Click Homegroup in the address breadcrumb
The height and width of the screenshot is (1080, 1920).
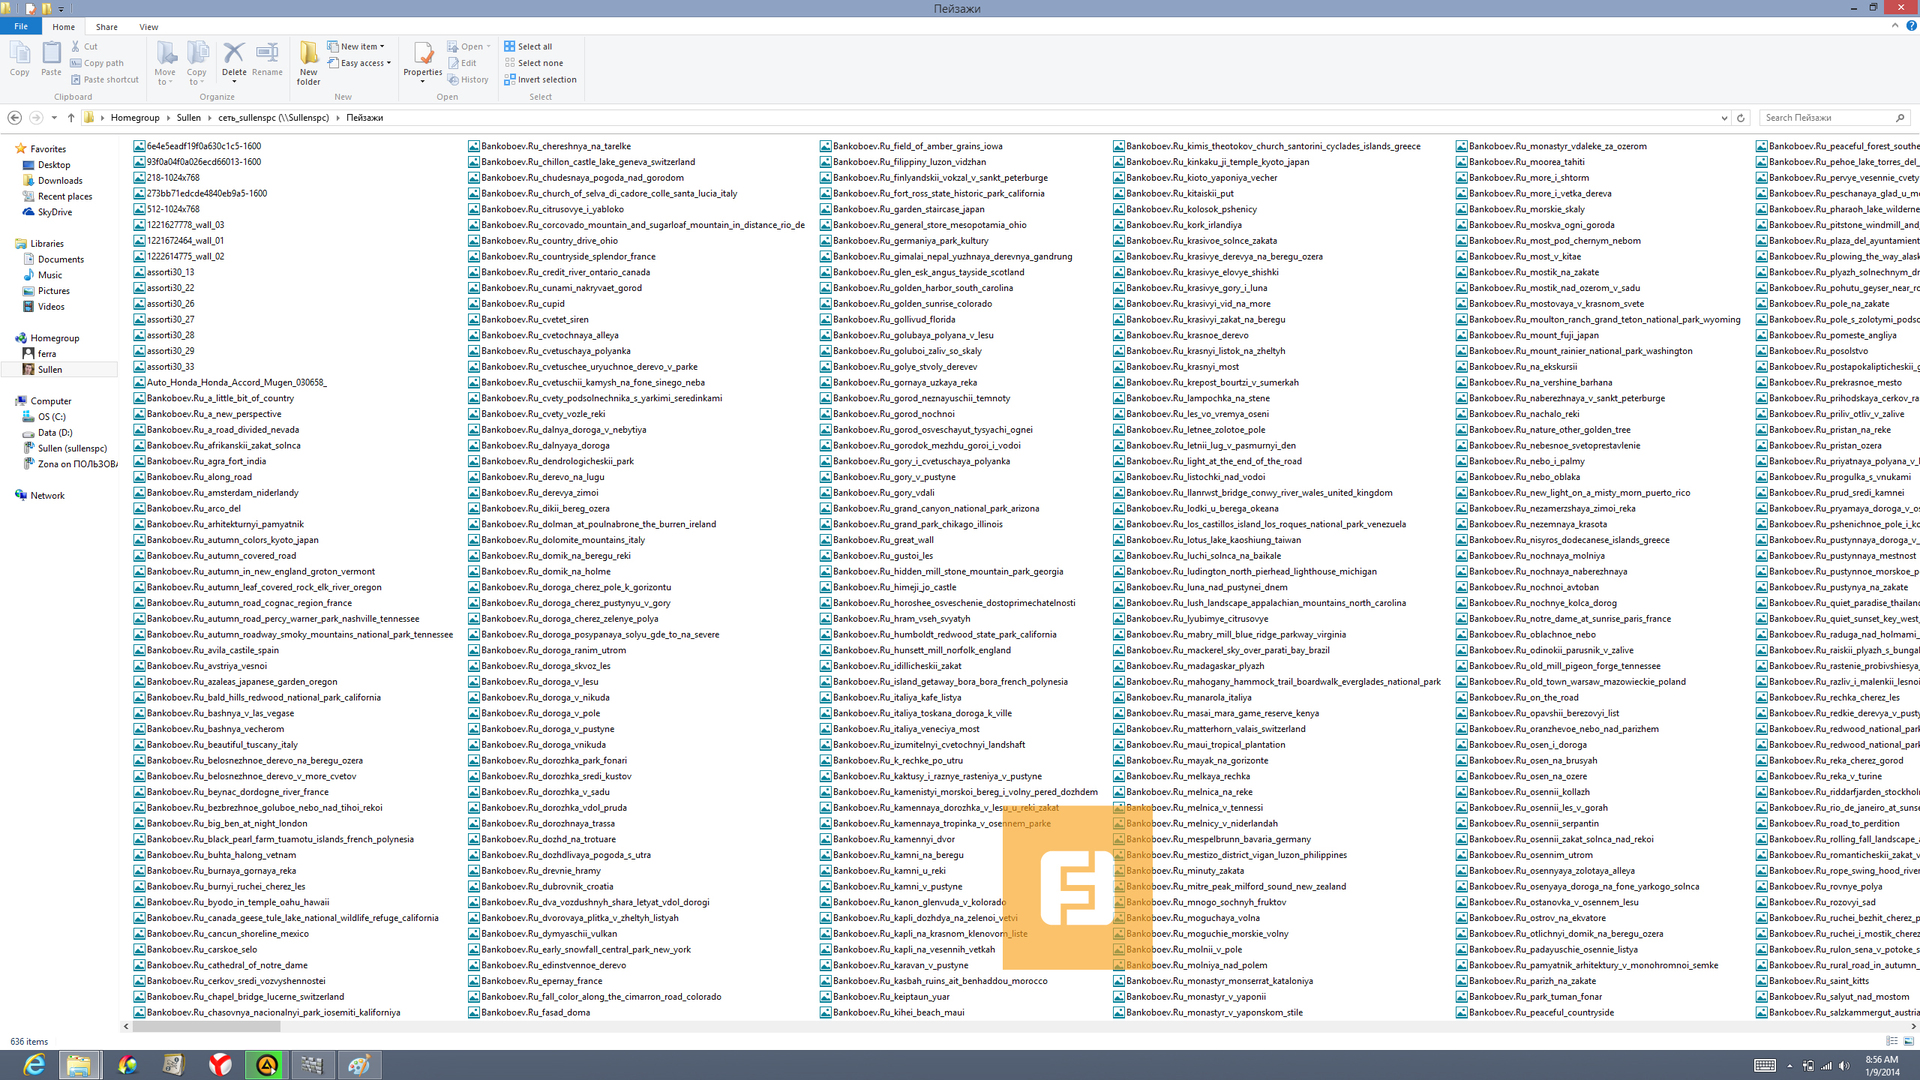pyautogui.click(x=135, y=118)
